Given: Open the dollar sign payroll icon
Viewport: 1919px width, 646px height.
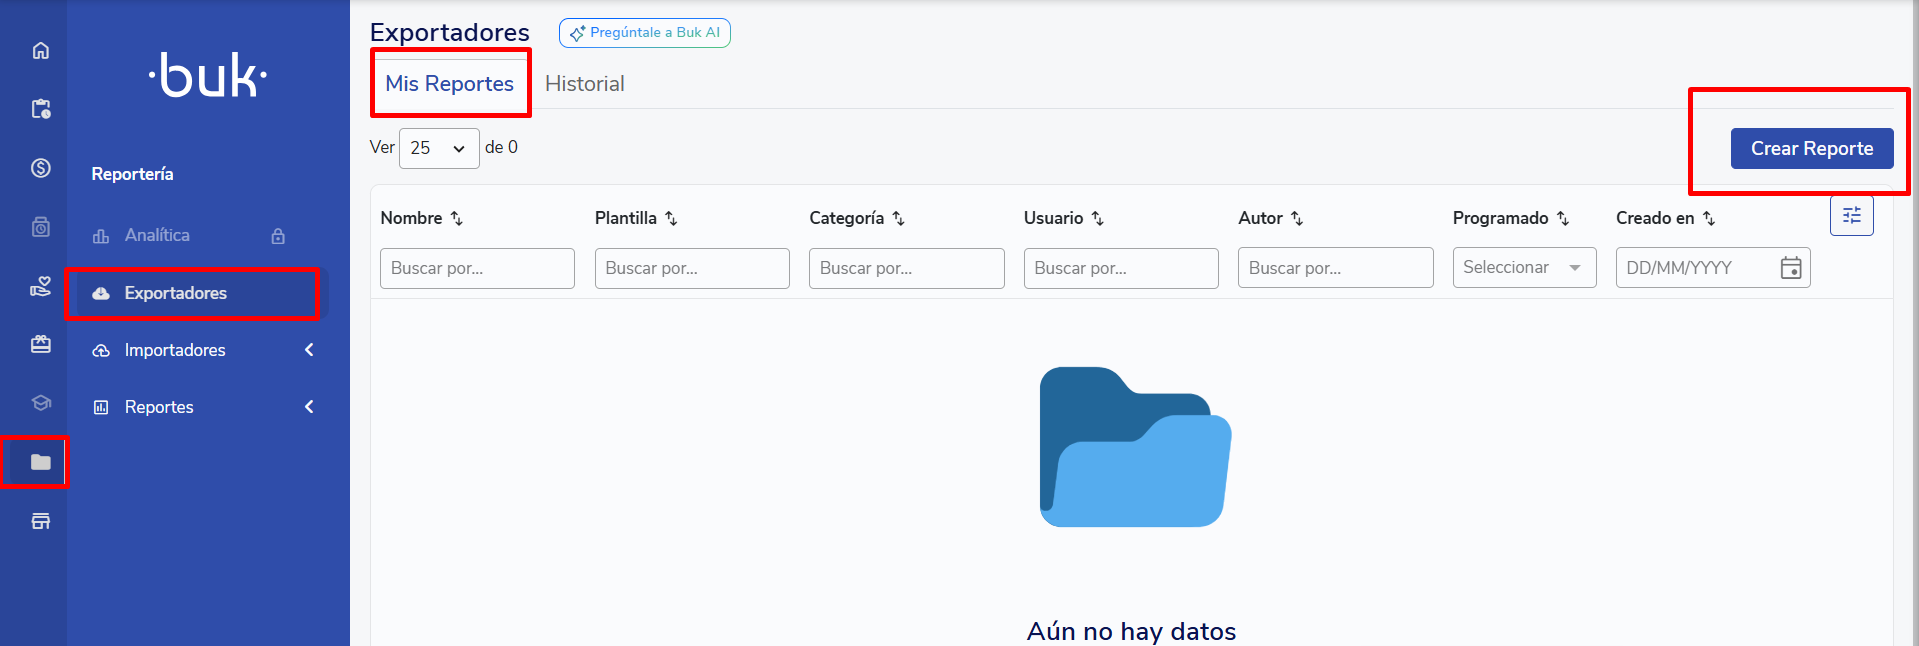Looking at the screenshot, I should (40, 168).
